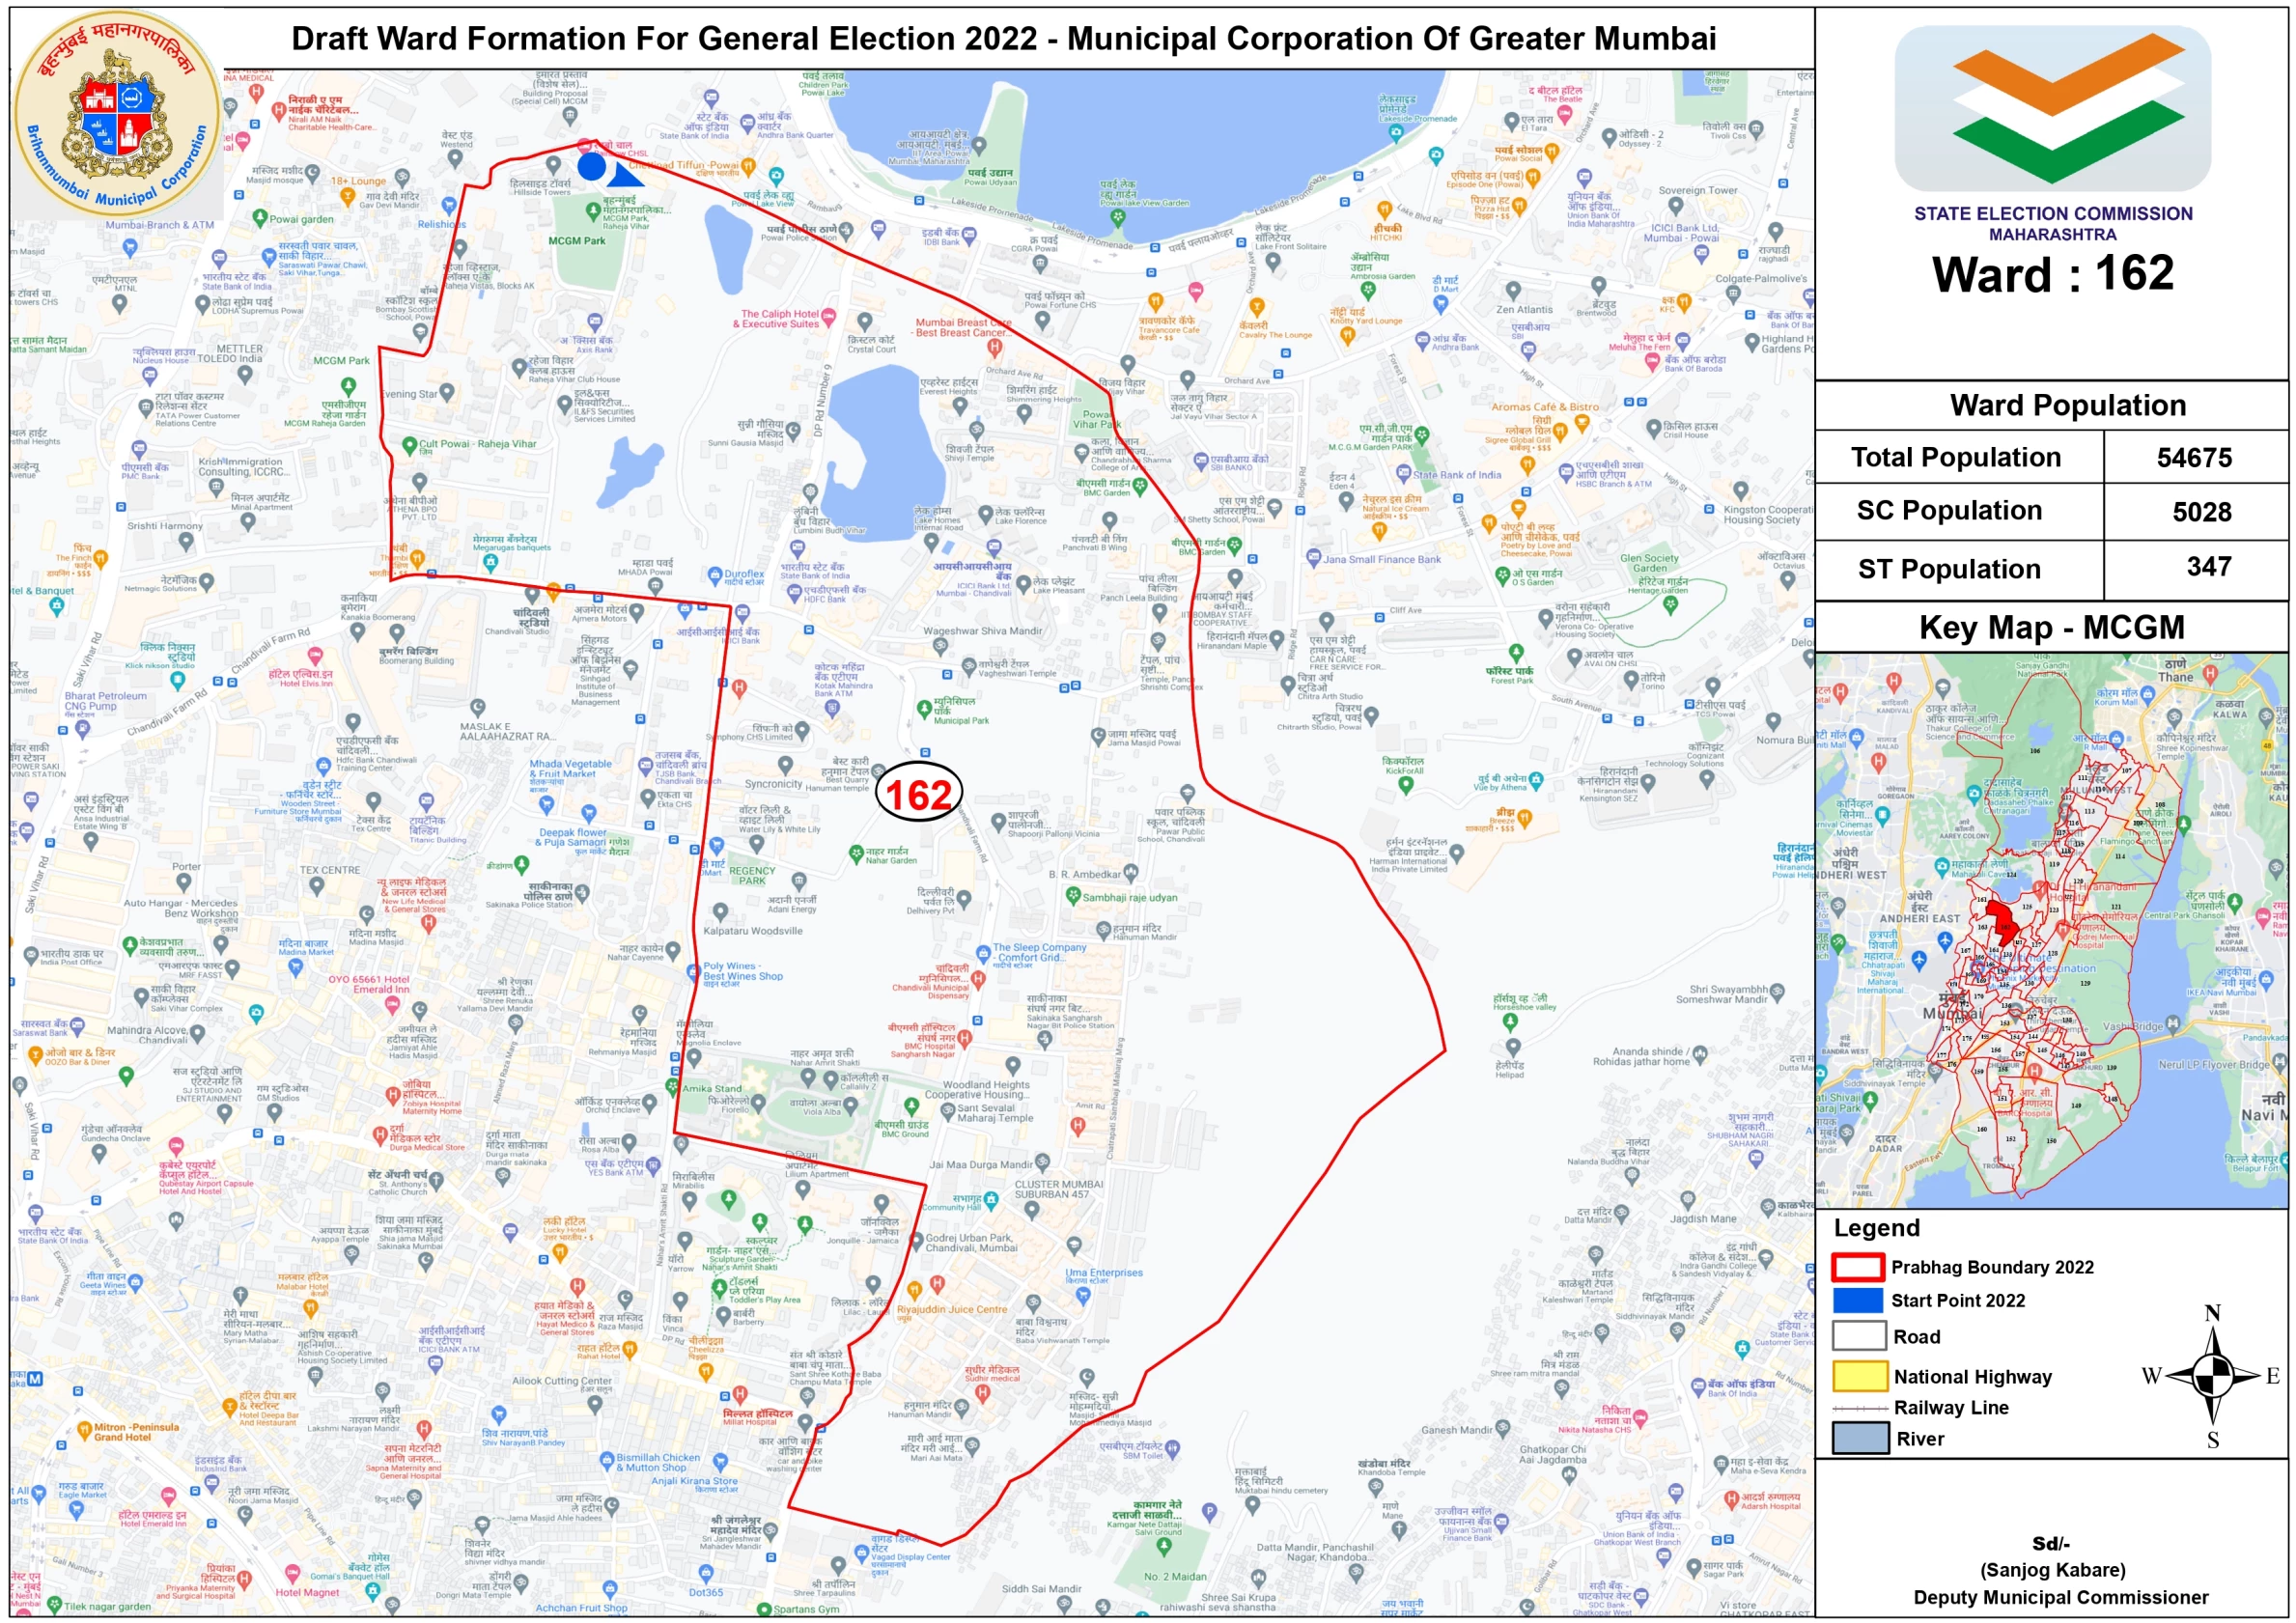Click the red 162 ward label oval
The image size is (2296, 1623).
click(918, 793)
